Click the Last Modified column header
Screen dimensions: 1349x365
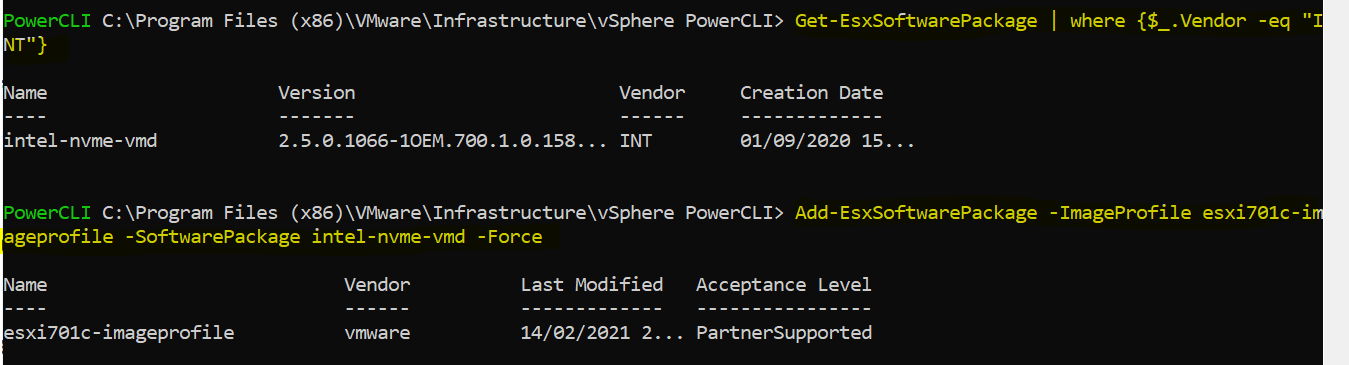click(x=592, y=285)
